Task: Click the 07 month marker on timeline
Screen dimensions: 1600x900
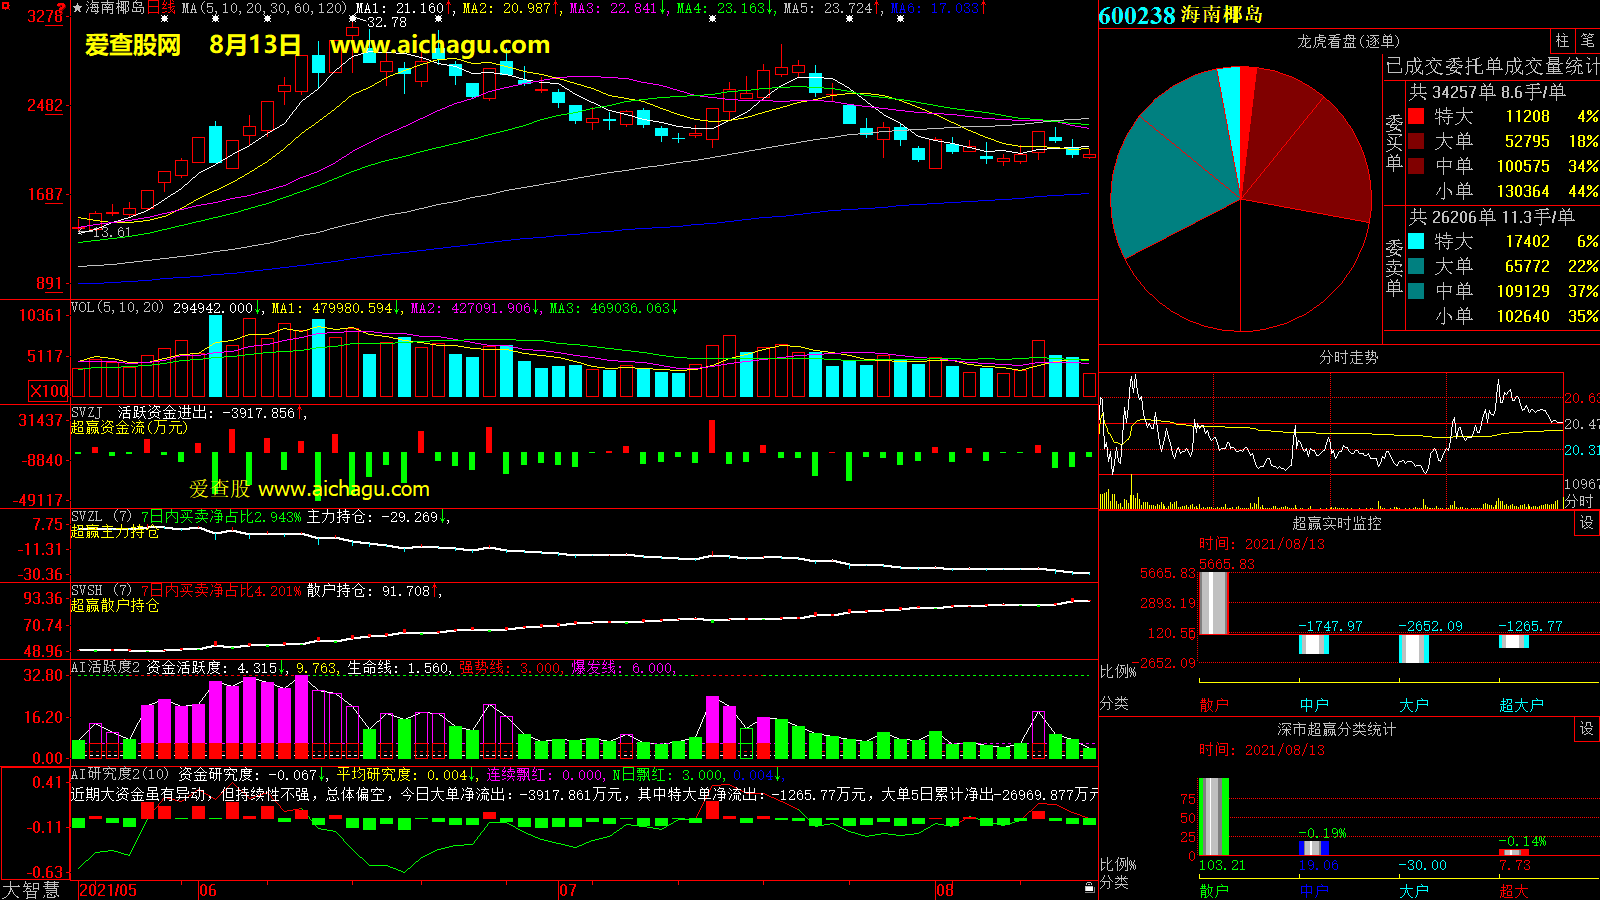Action: click(x=568, y=890)
